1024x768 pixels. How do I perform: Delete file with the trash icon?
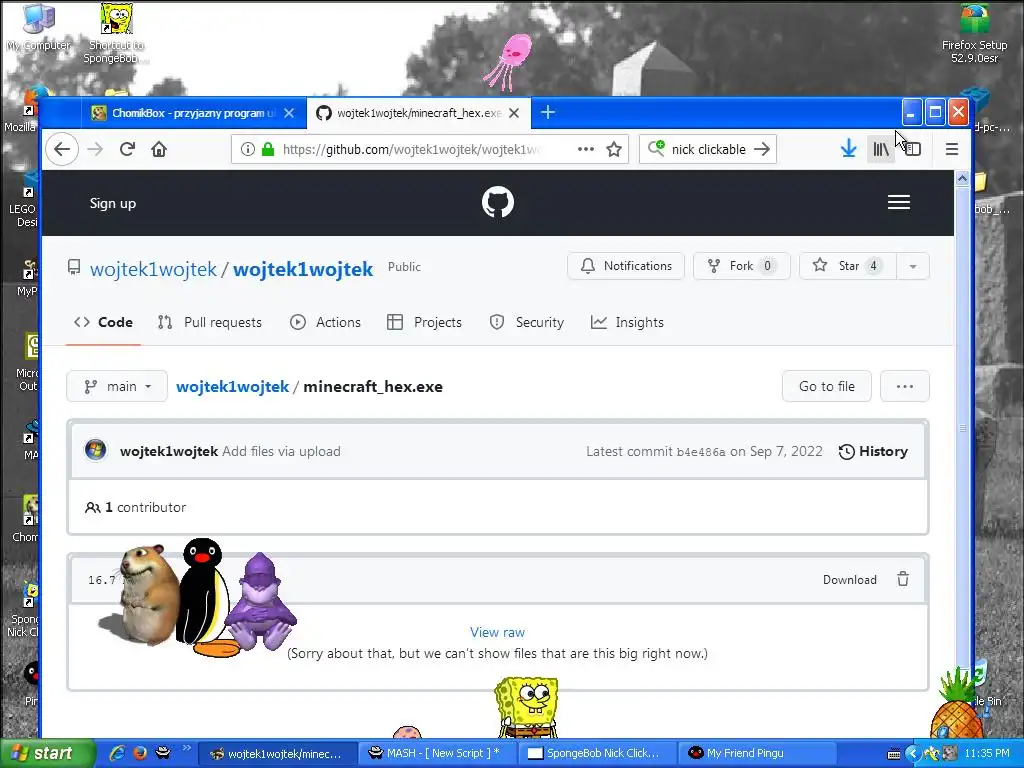click(903, 579)
